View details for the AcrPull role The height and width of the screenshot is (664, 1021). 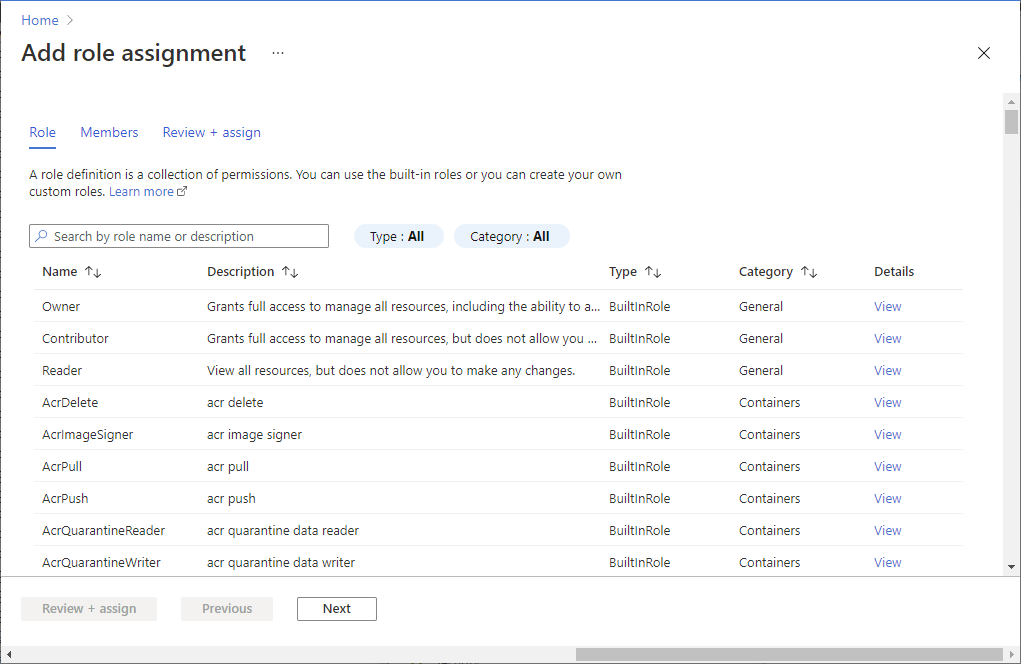tap(886, 466)
